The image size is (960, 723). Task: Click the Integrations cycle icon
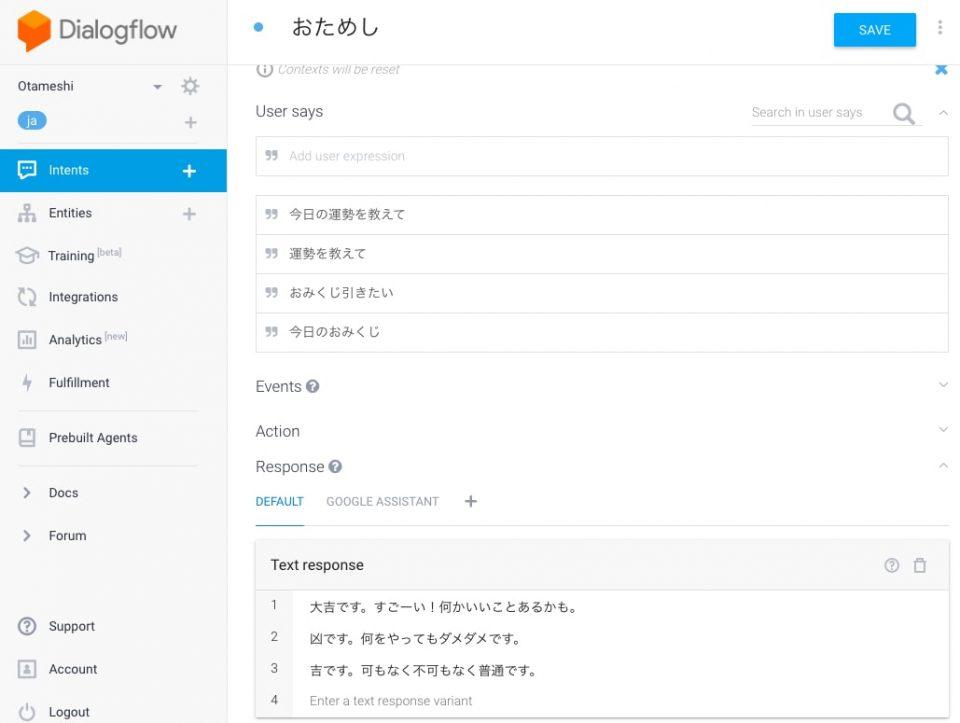[27, 297]
